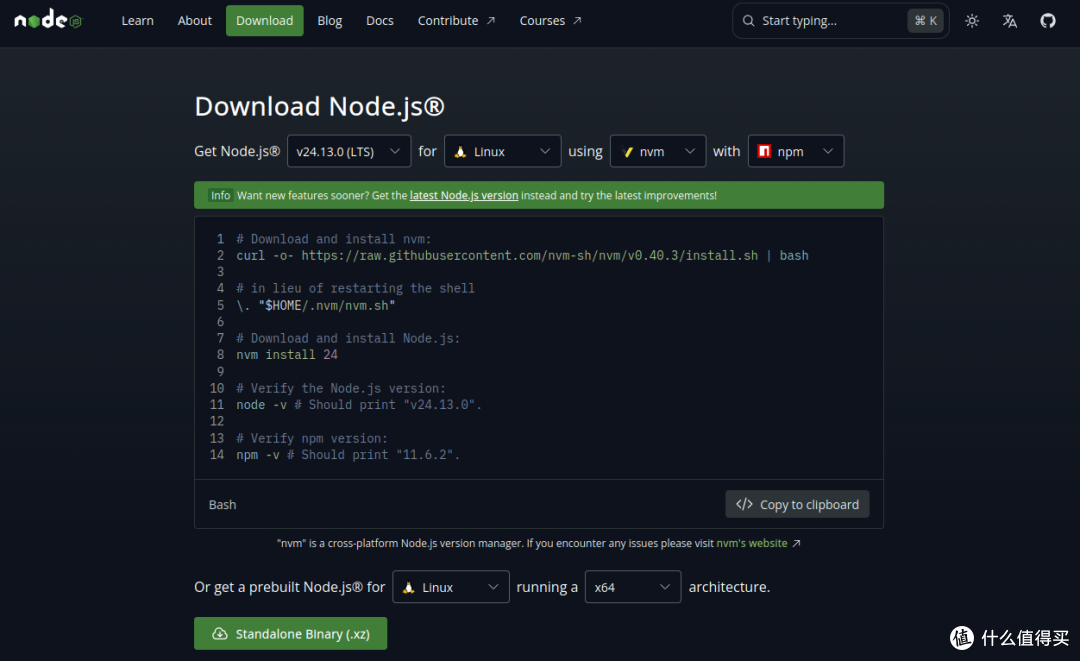Open the GitHub icon link
This screenshot has width=1080, height=661.
pyautogui.click(x=1048, y=21)
